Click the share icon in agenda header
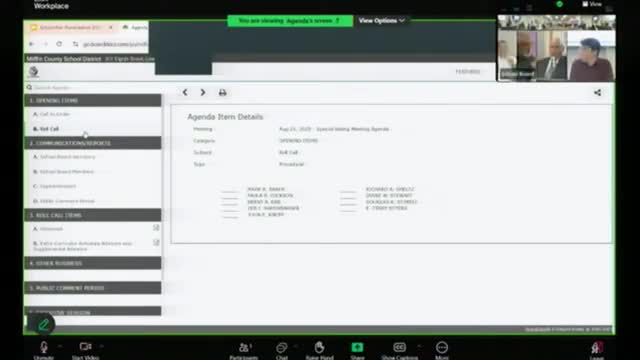The height and width of the screenshot is (360, 640). point(597,93)
